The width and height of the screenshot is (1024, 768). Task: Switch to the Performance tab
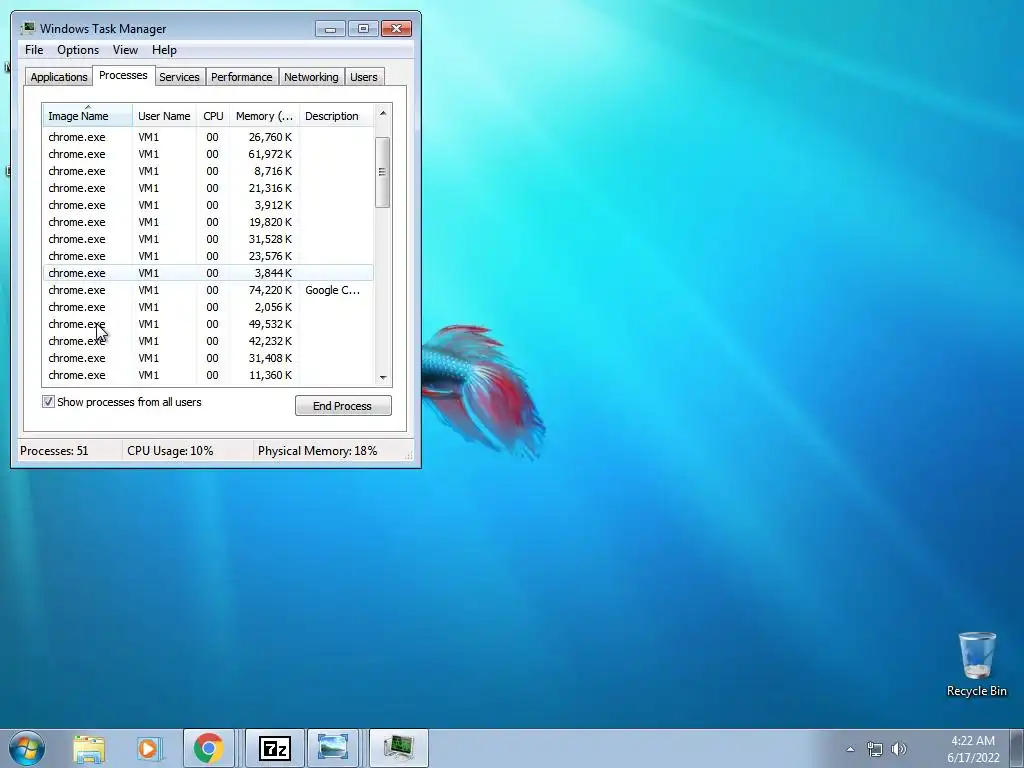(x=242, y=76)
